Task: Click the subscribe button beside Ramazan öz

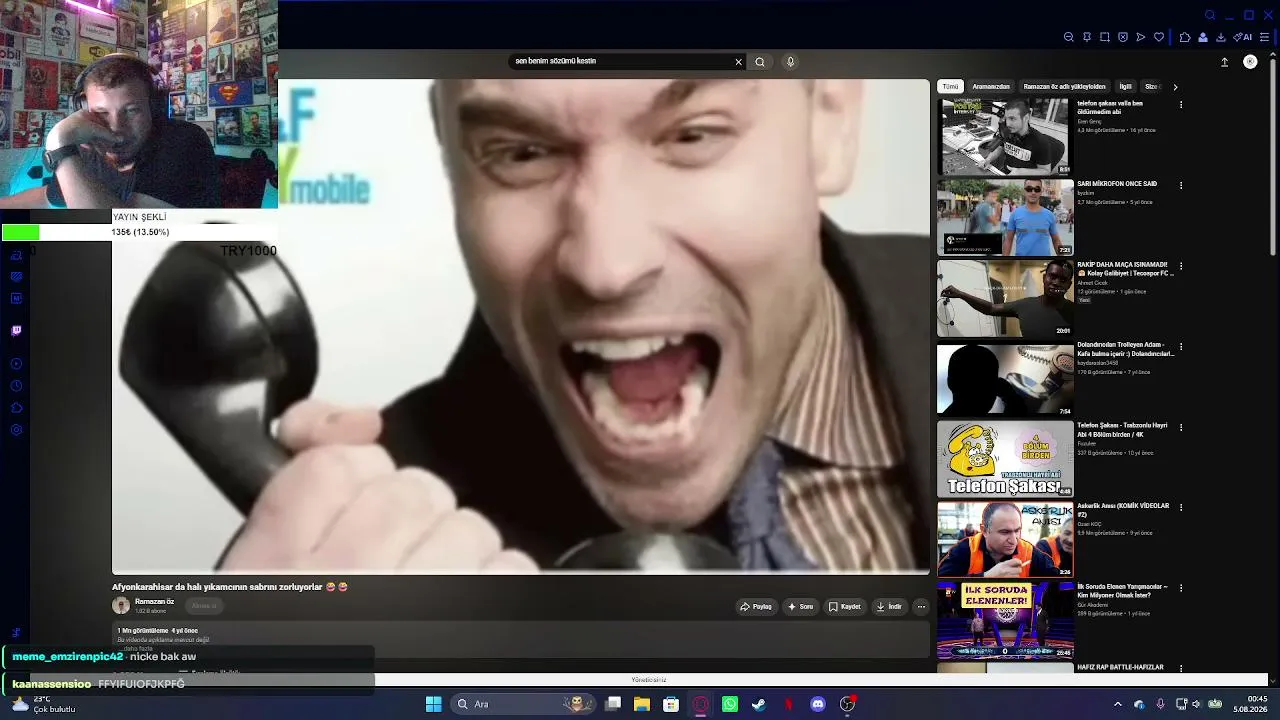Action: [204, 606]
